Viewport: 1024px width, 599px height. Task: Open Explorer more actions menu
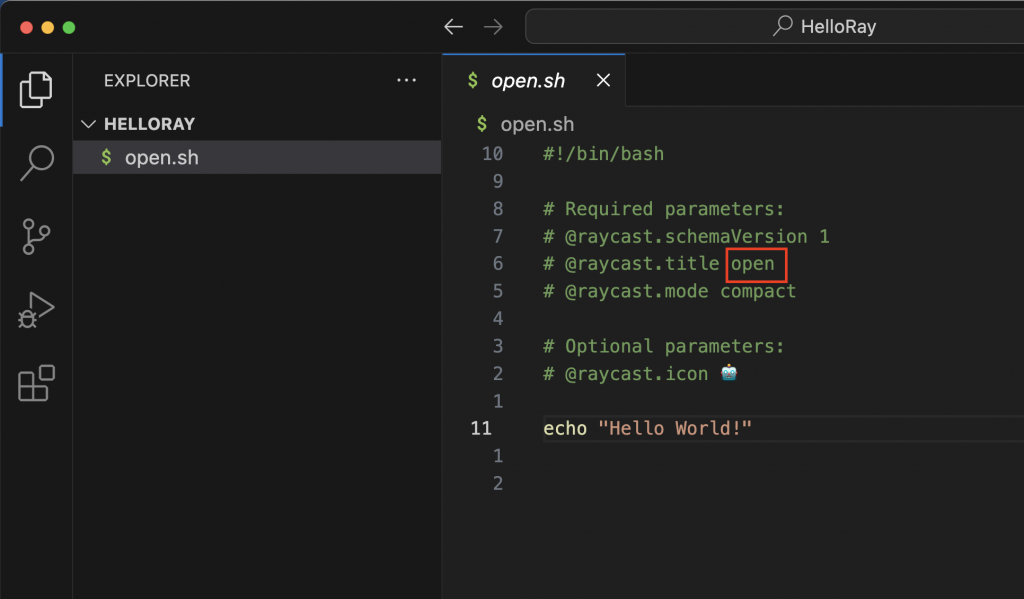pos(406,80)
